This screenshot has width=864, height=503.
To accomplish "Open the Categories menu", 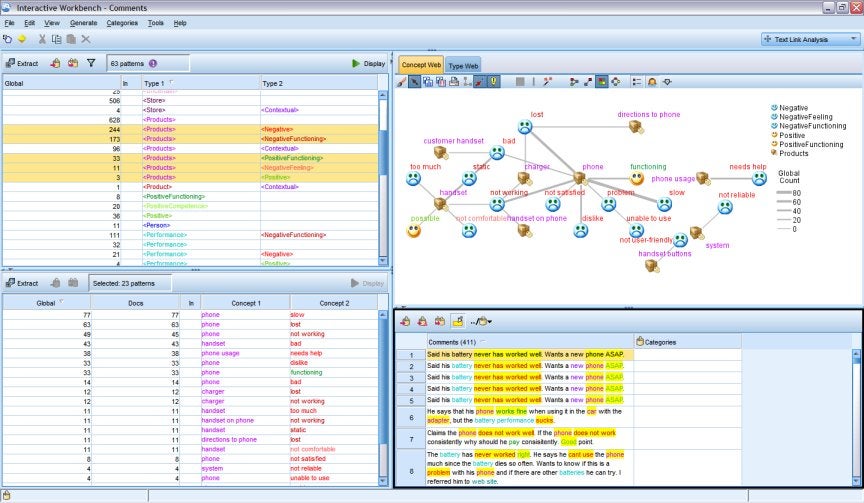I will [x=122, y=22].
